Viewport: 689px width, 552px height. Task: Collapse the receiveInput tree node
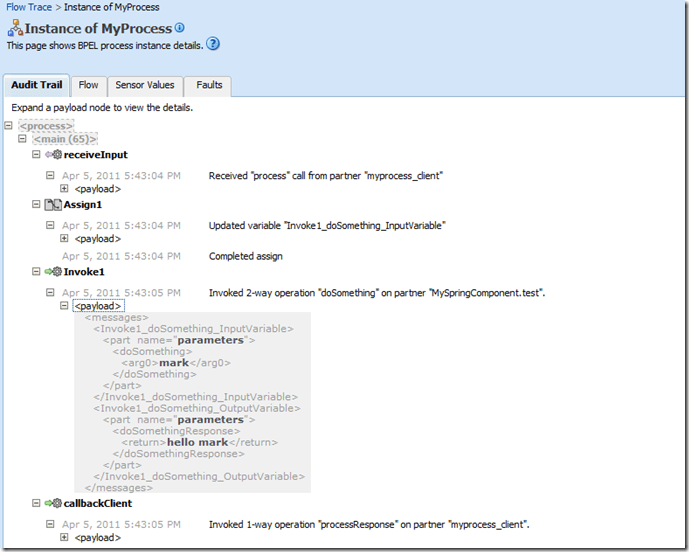click(37, 155)
